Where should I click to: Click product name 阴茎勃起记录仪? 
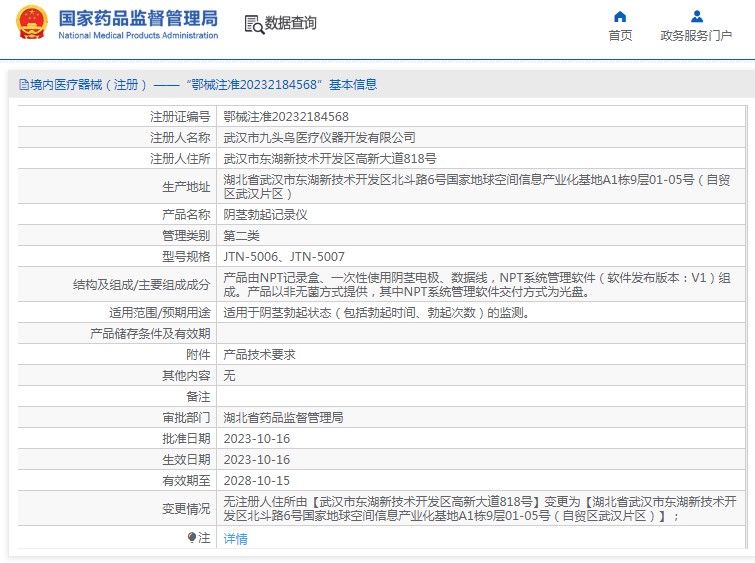pyautogui.click(x=265, y=214)
